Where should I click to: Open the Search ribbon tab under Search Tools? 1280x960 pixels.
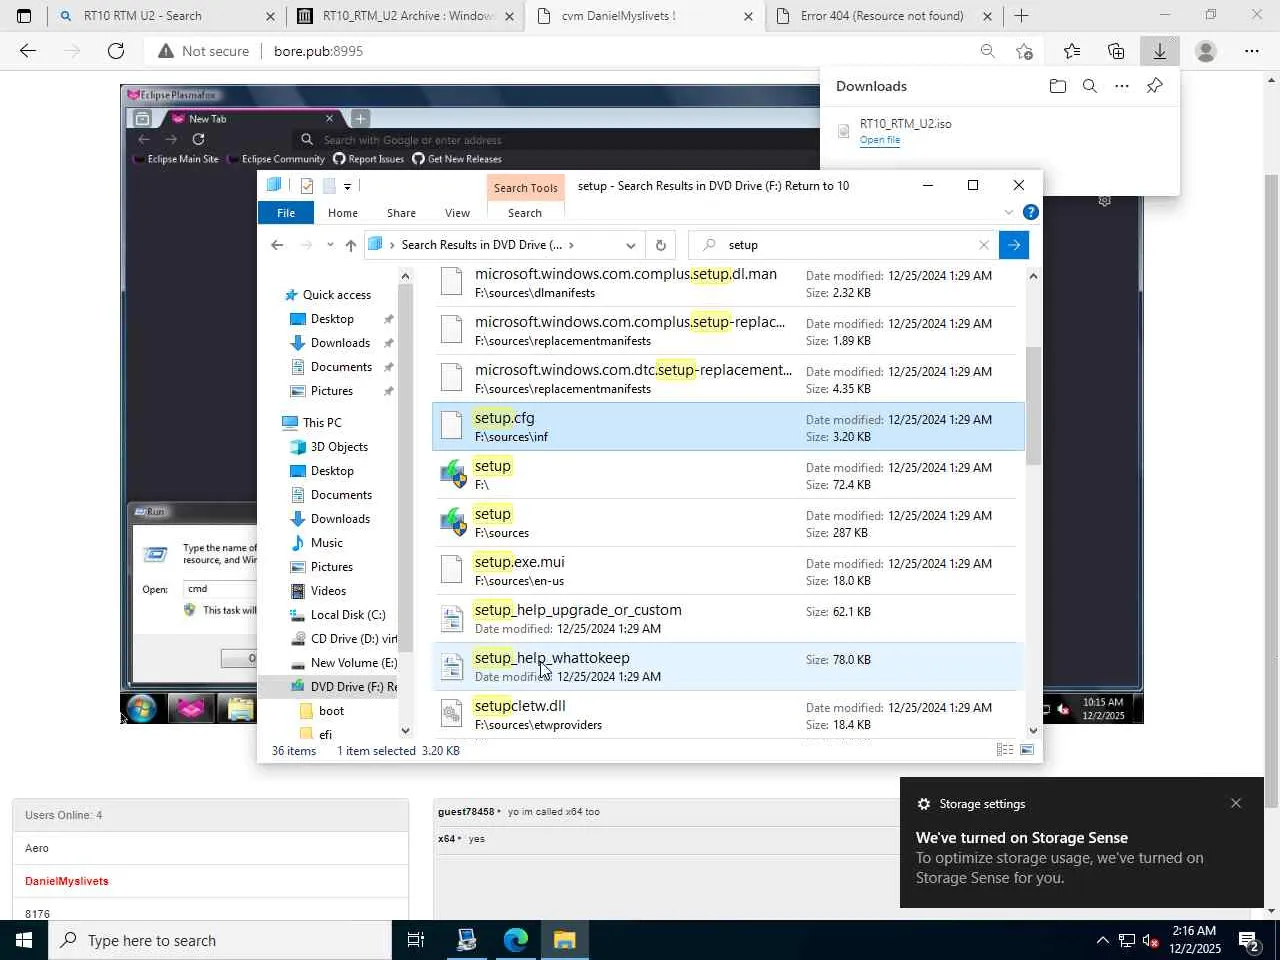pyautogui.click(x=525, y=213)
